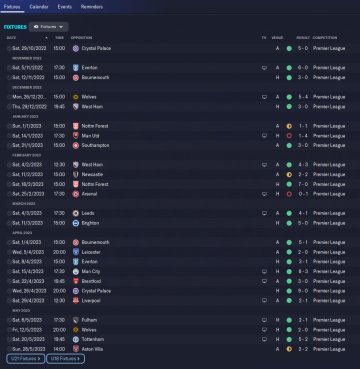Tick the selector circle beside Fulham fixture date

(x=9, y=320)
